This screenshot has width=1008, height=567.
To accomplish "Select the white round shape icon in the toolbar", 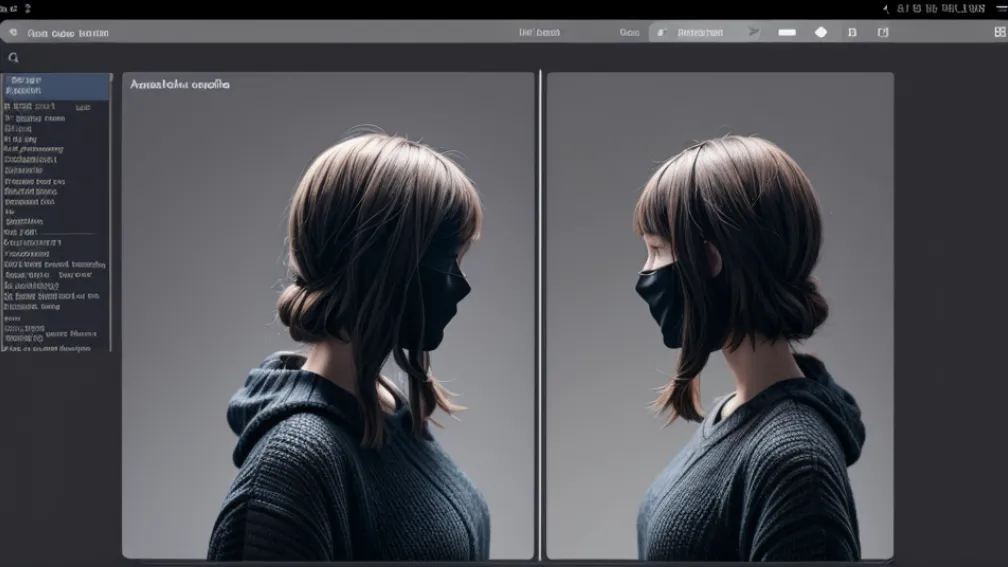I will (x=821, y=32).
